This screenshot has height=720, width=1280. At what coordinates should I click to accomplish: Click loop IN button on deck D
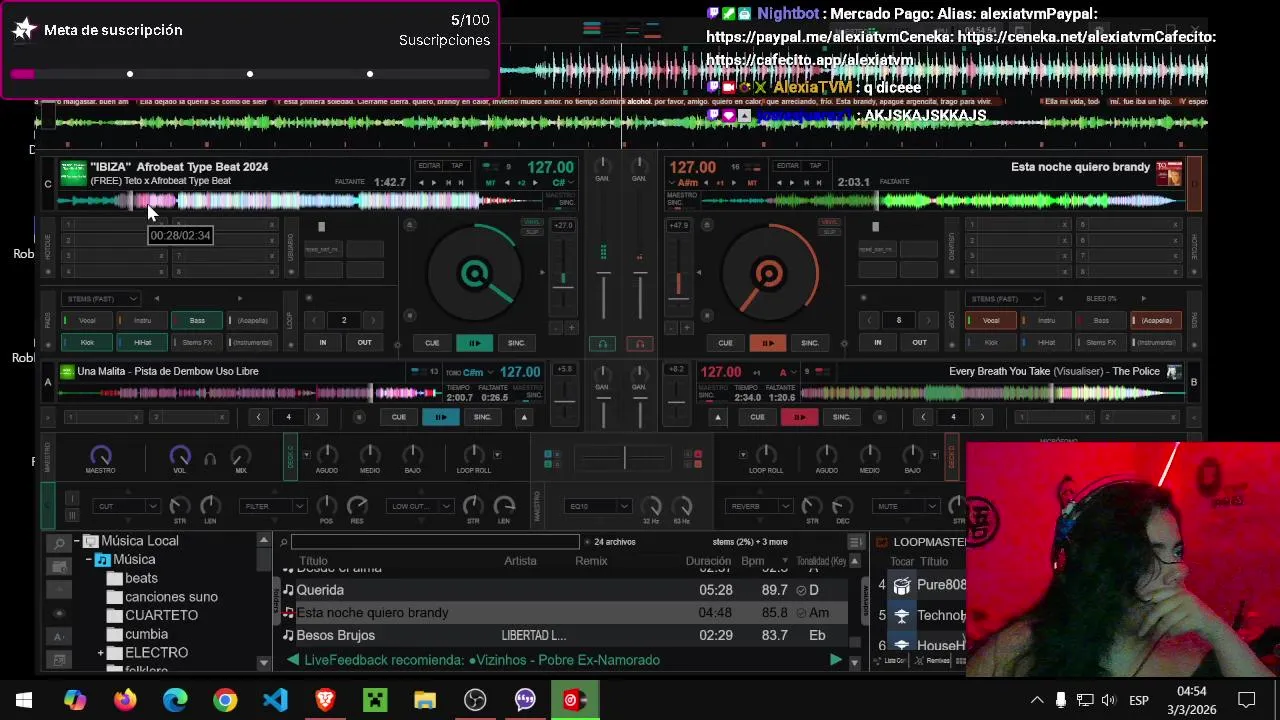coord(877,343)
